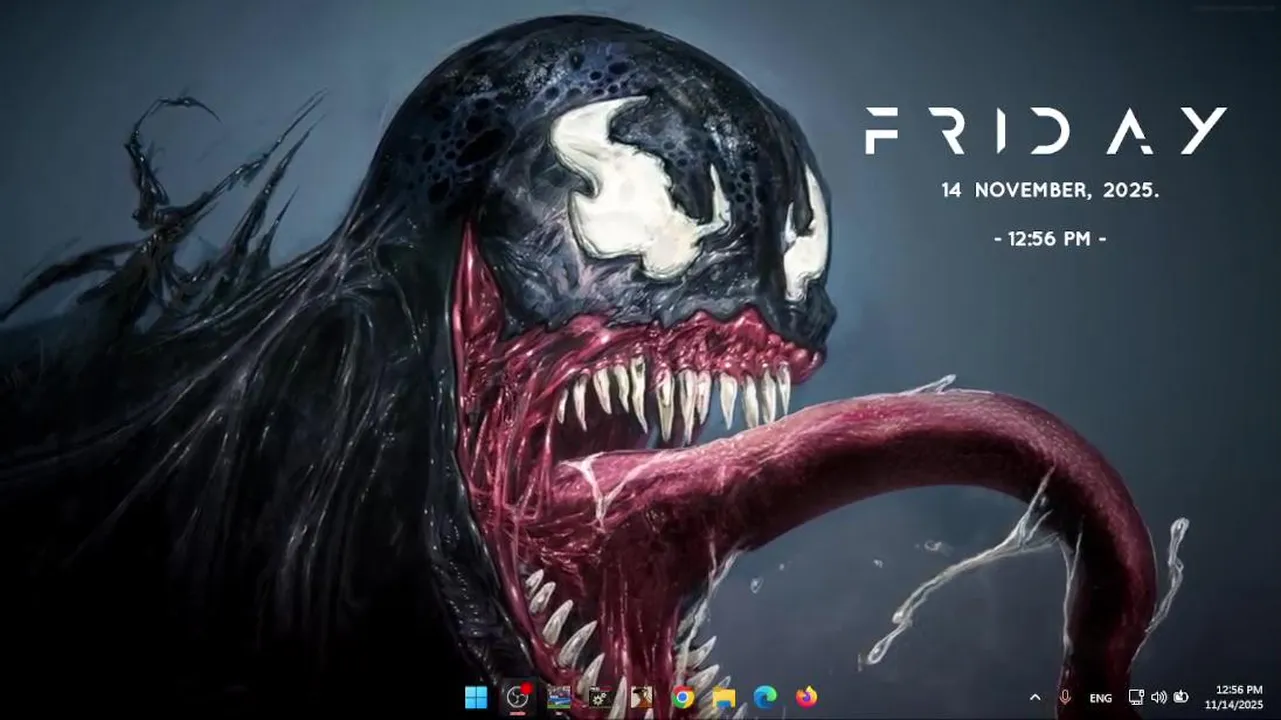
Task: Open the network status tray icon
Action: (1136, 697)
